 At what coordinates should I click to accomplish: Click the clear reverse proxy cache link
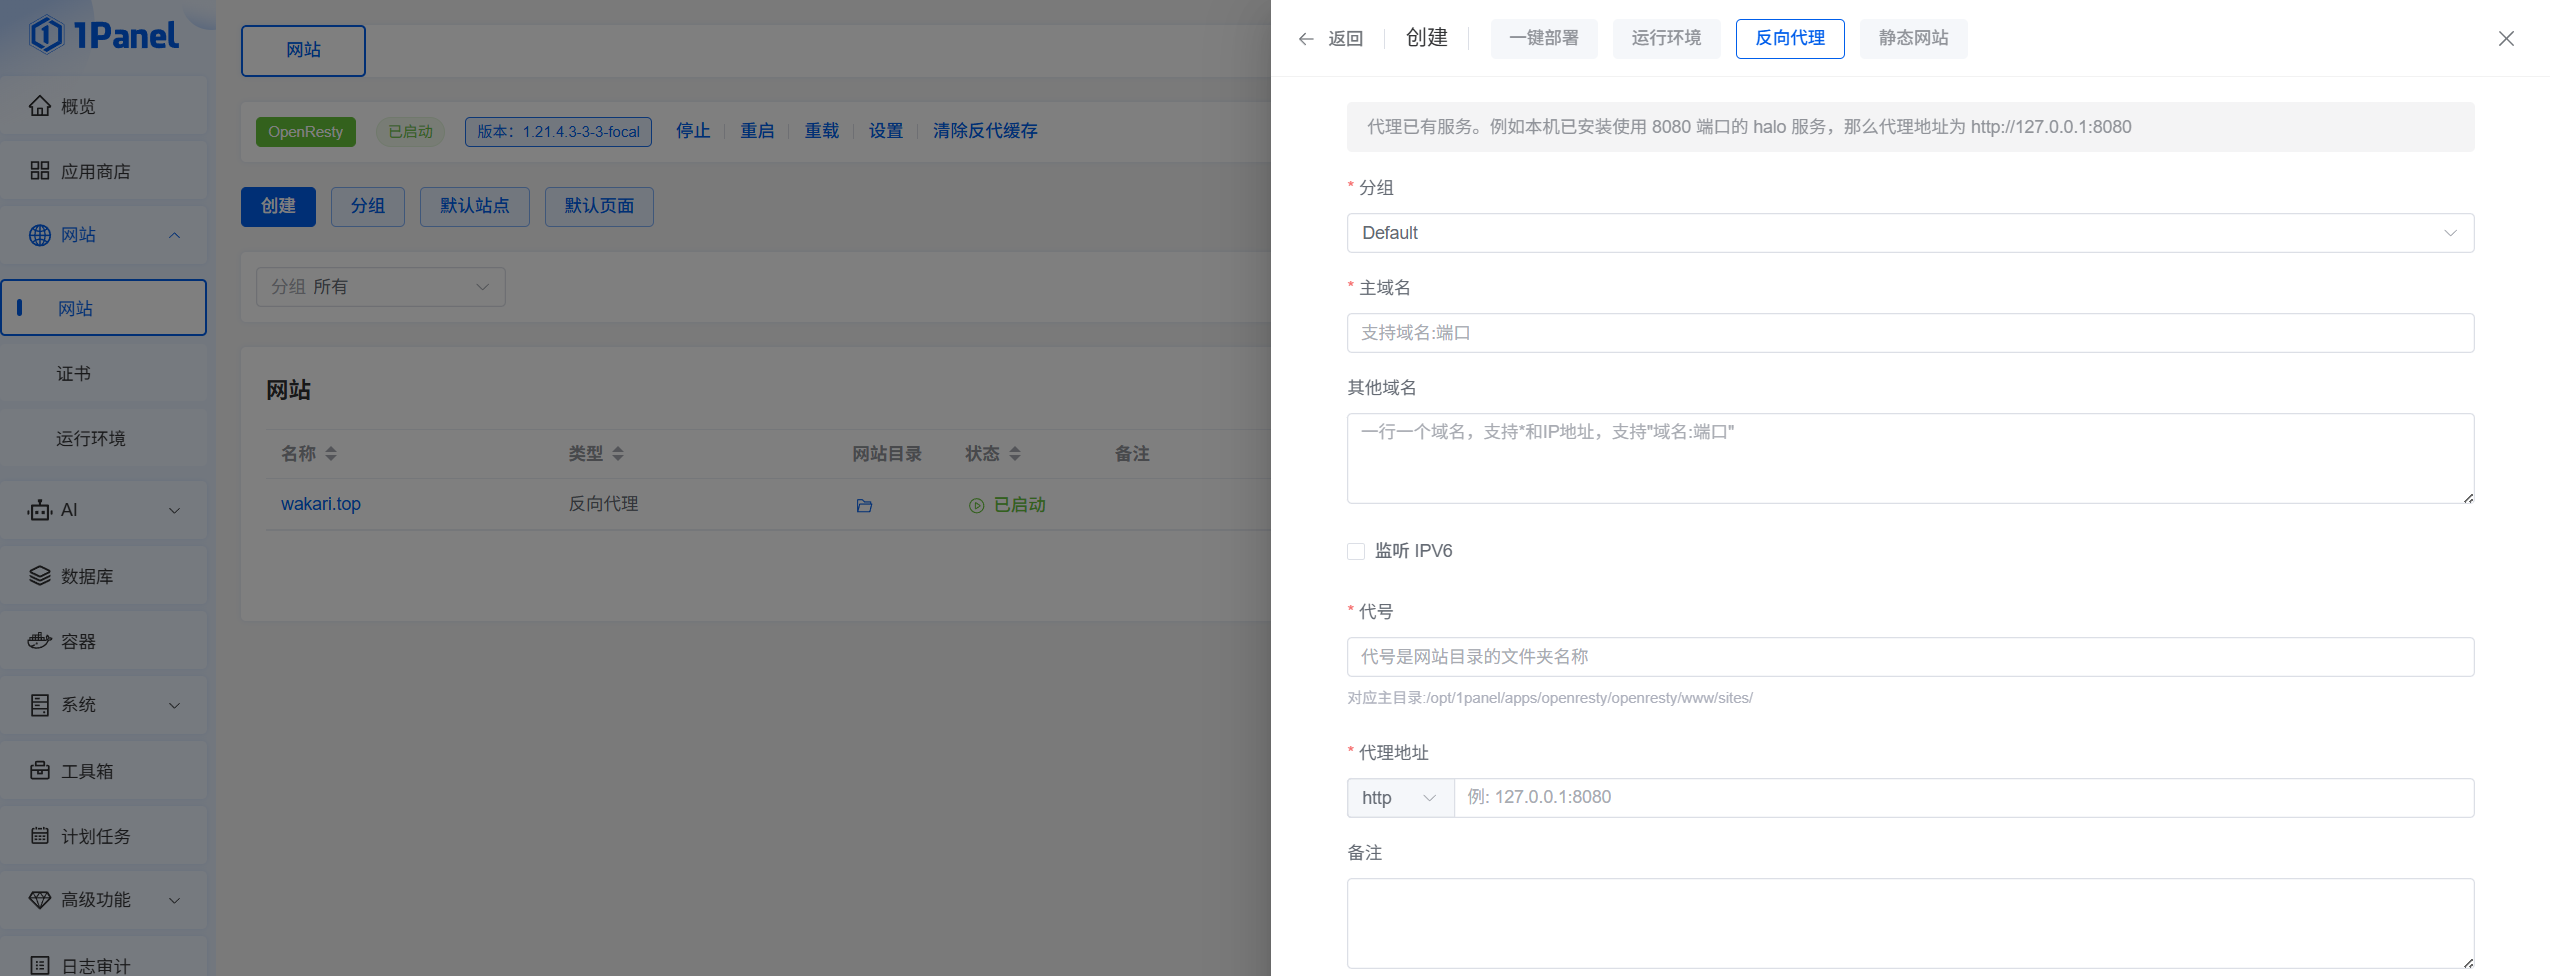(x=984, y=131)
